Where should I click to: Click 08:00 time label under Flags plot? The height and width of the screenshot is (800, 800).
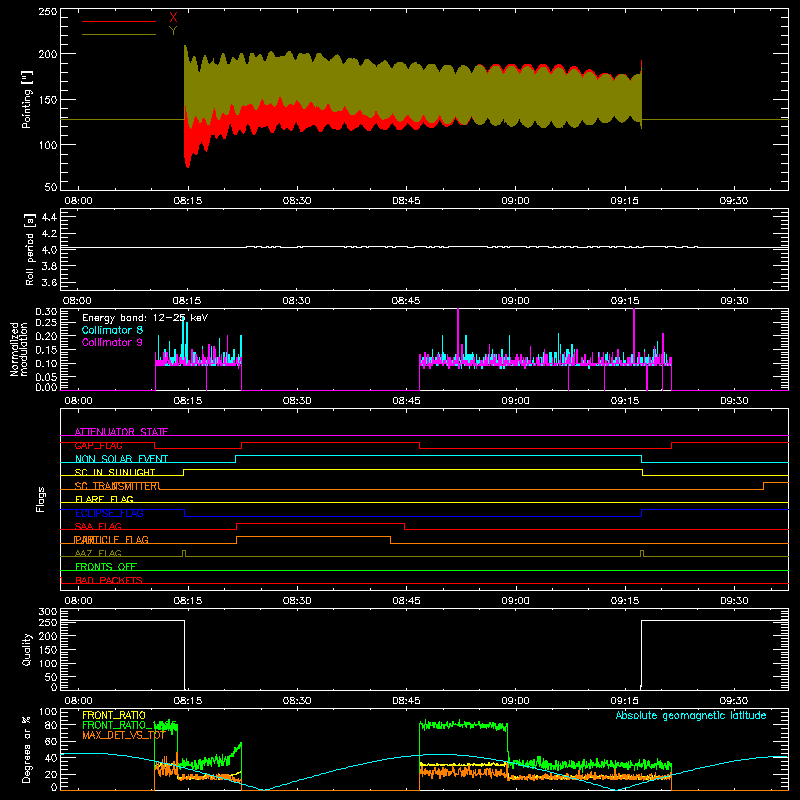coord(78,601)
